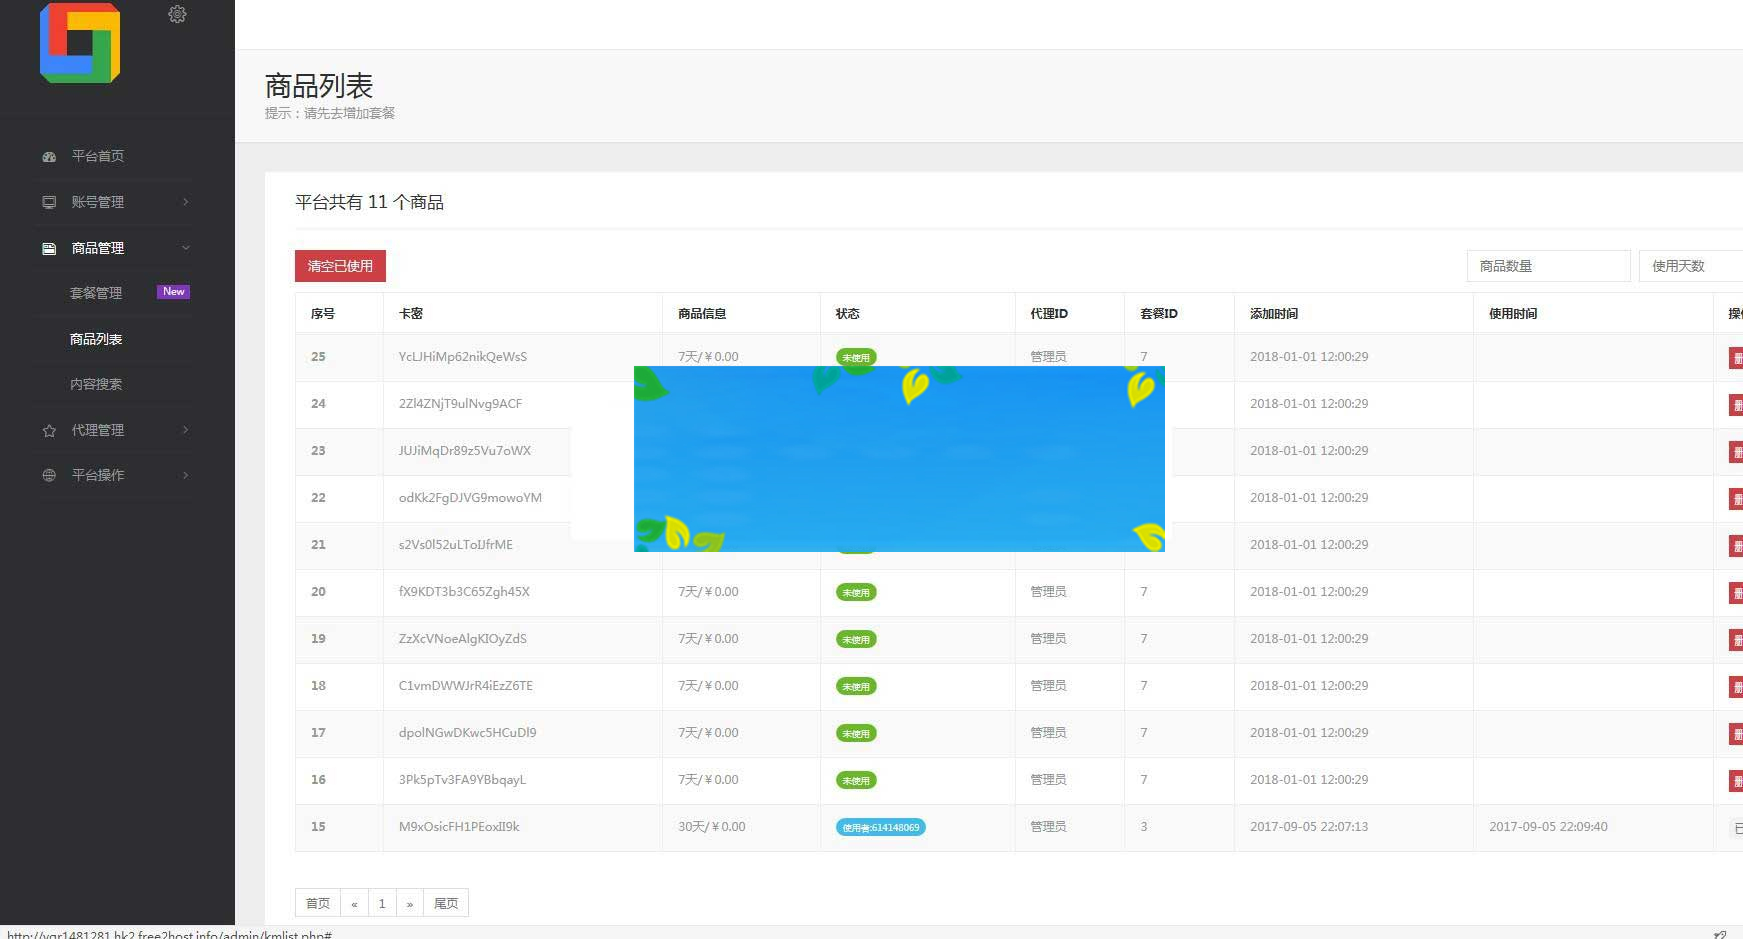The height and width of the screenshot is (939, 1743).
Task: Click the 代理管理 star icon
Action: (49, 431)
